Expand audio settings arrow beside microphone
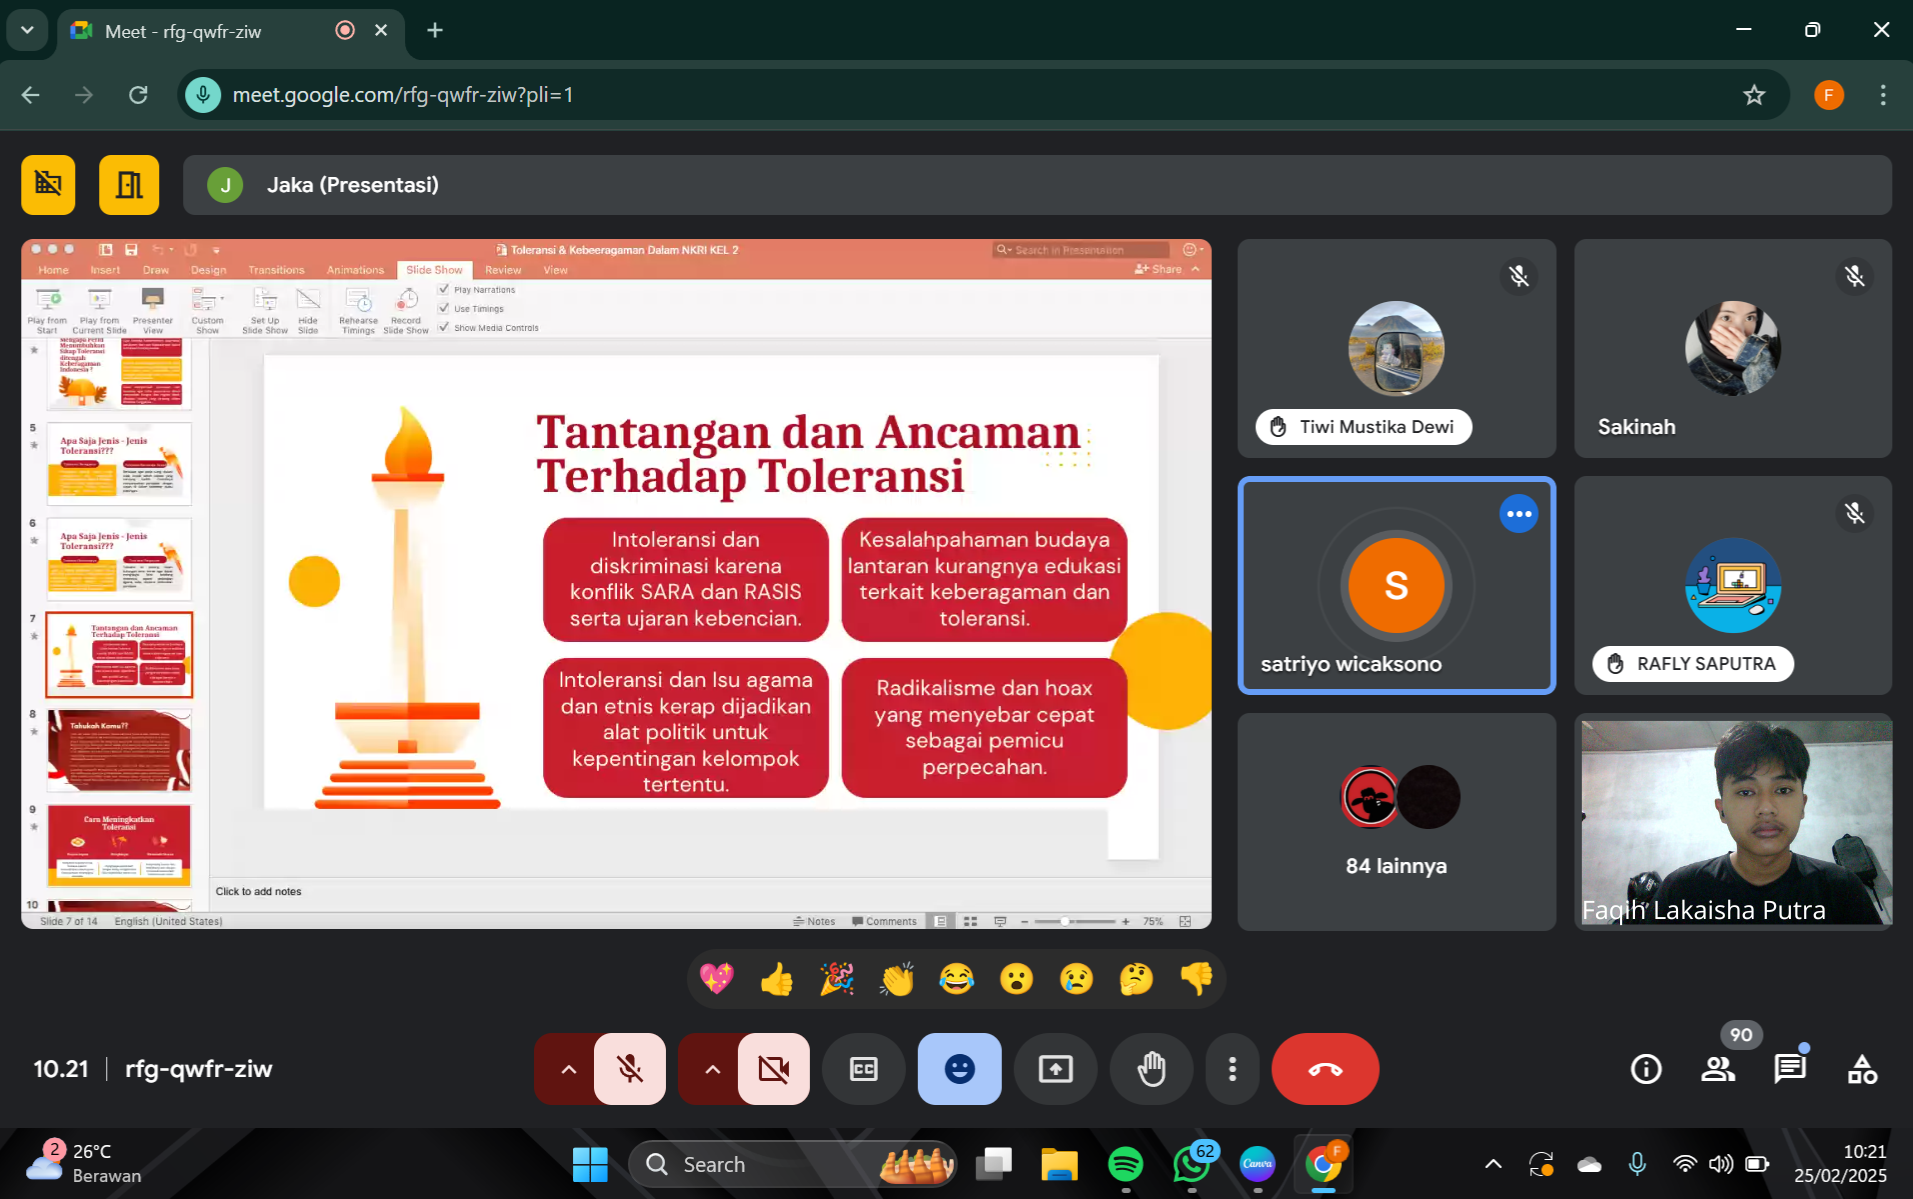Viewport: 1913px width, 1199px height. pyautogui.click(x=568, y=1069)
